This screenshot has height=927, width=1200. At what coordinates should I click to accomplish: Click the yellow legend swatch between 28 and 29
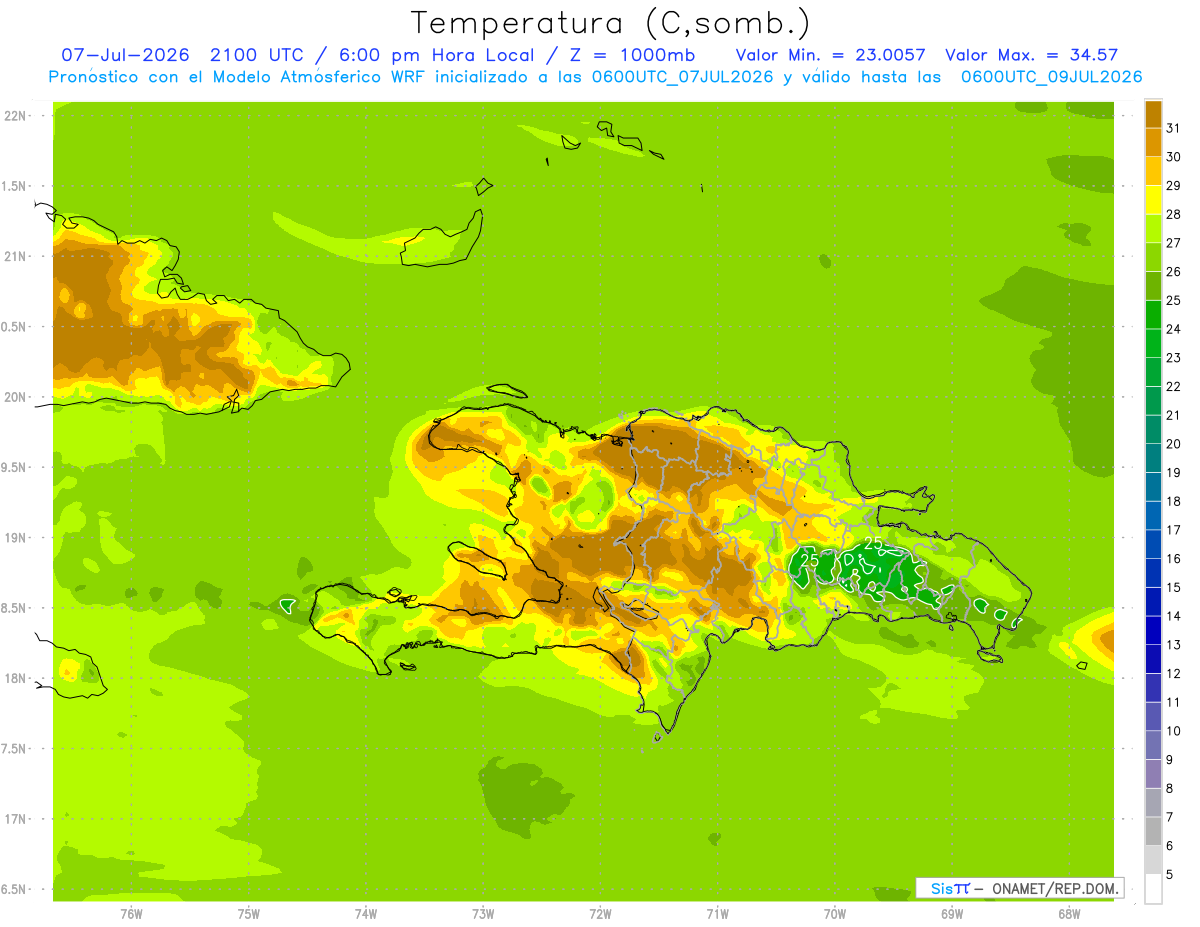1153,200
